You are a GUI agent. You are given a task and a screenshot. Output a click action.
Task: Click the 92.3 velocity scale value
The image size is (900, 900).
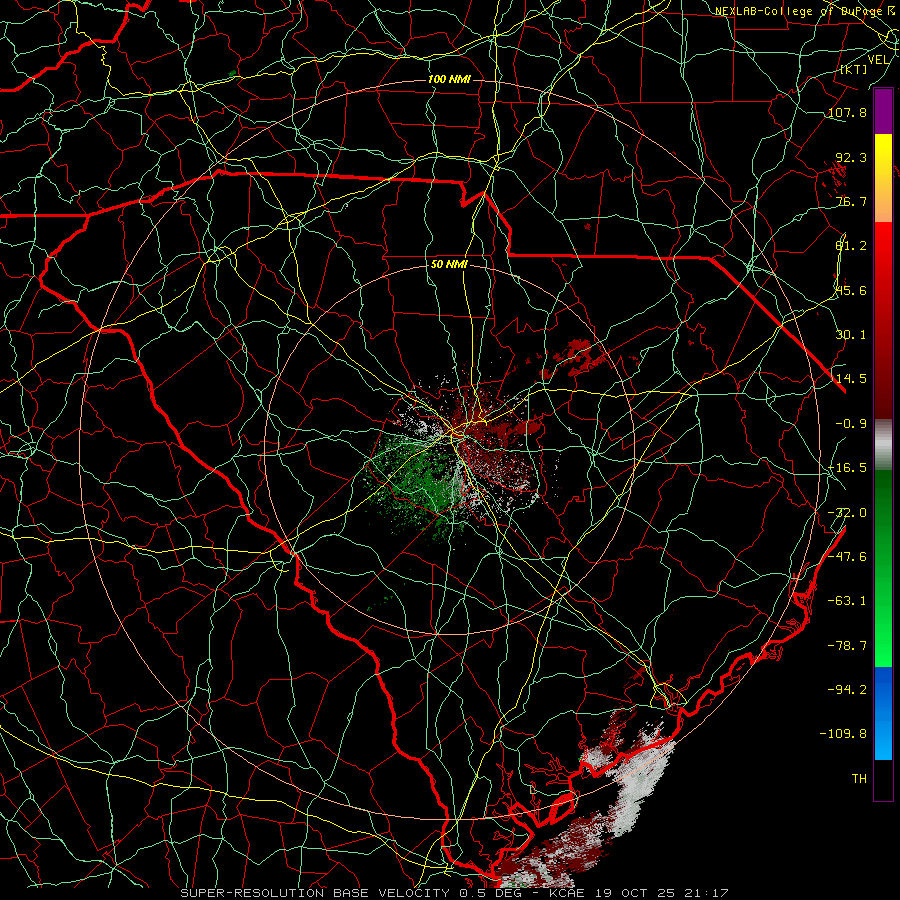[851, 157]
